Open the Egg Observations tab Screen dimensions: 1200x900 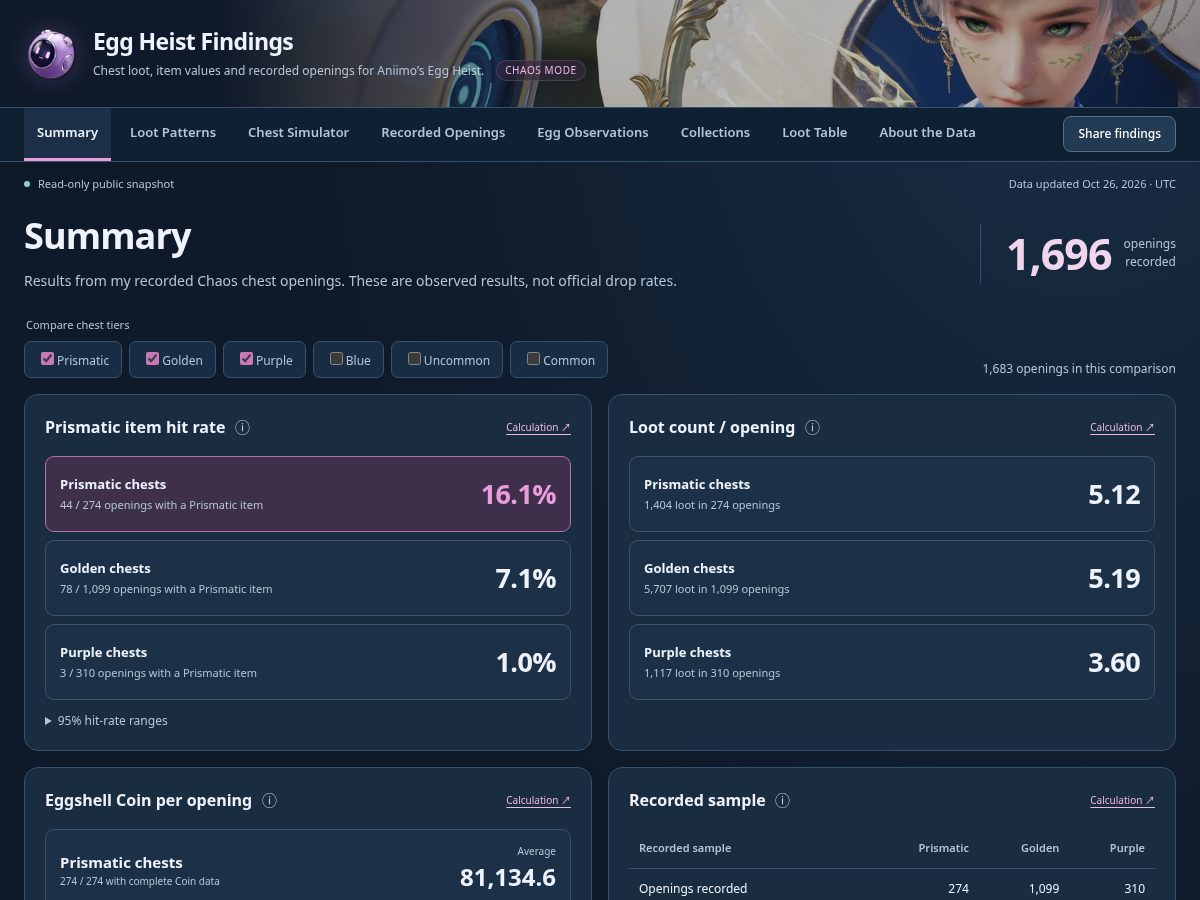593,133
